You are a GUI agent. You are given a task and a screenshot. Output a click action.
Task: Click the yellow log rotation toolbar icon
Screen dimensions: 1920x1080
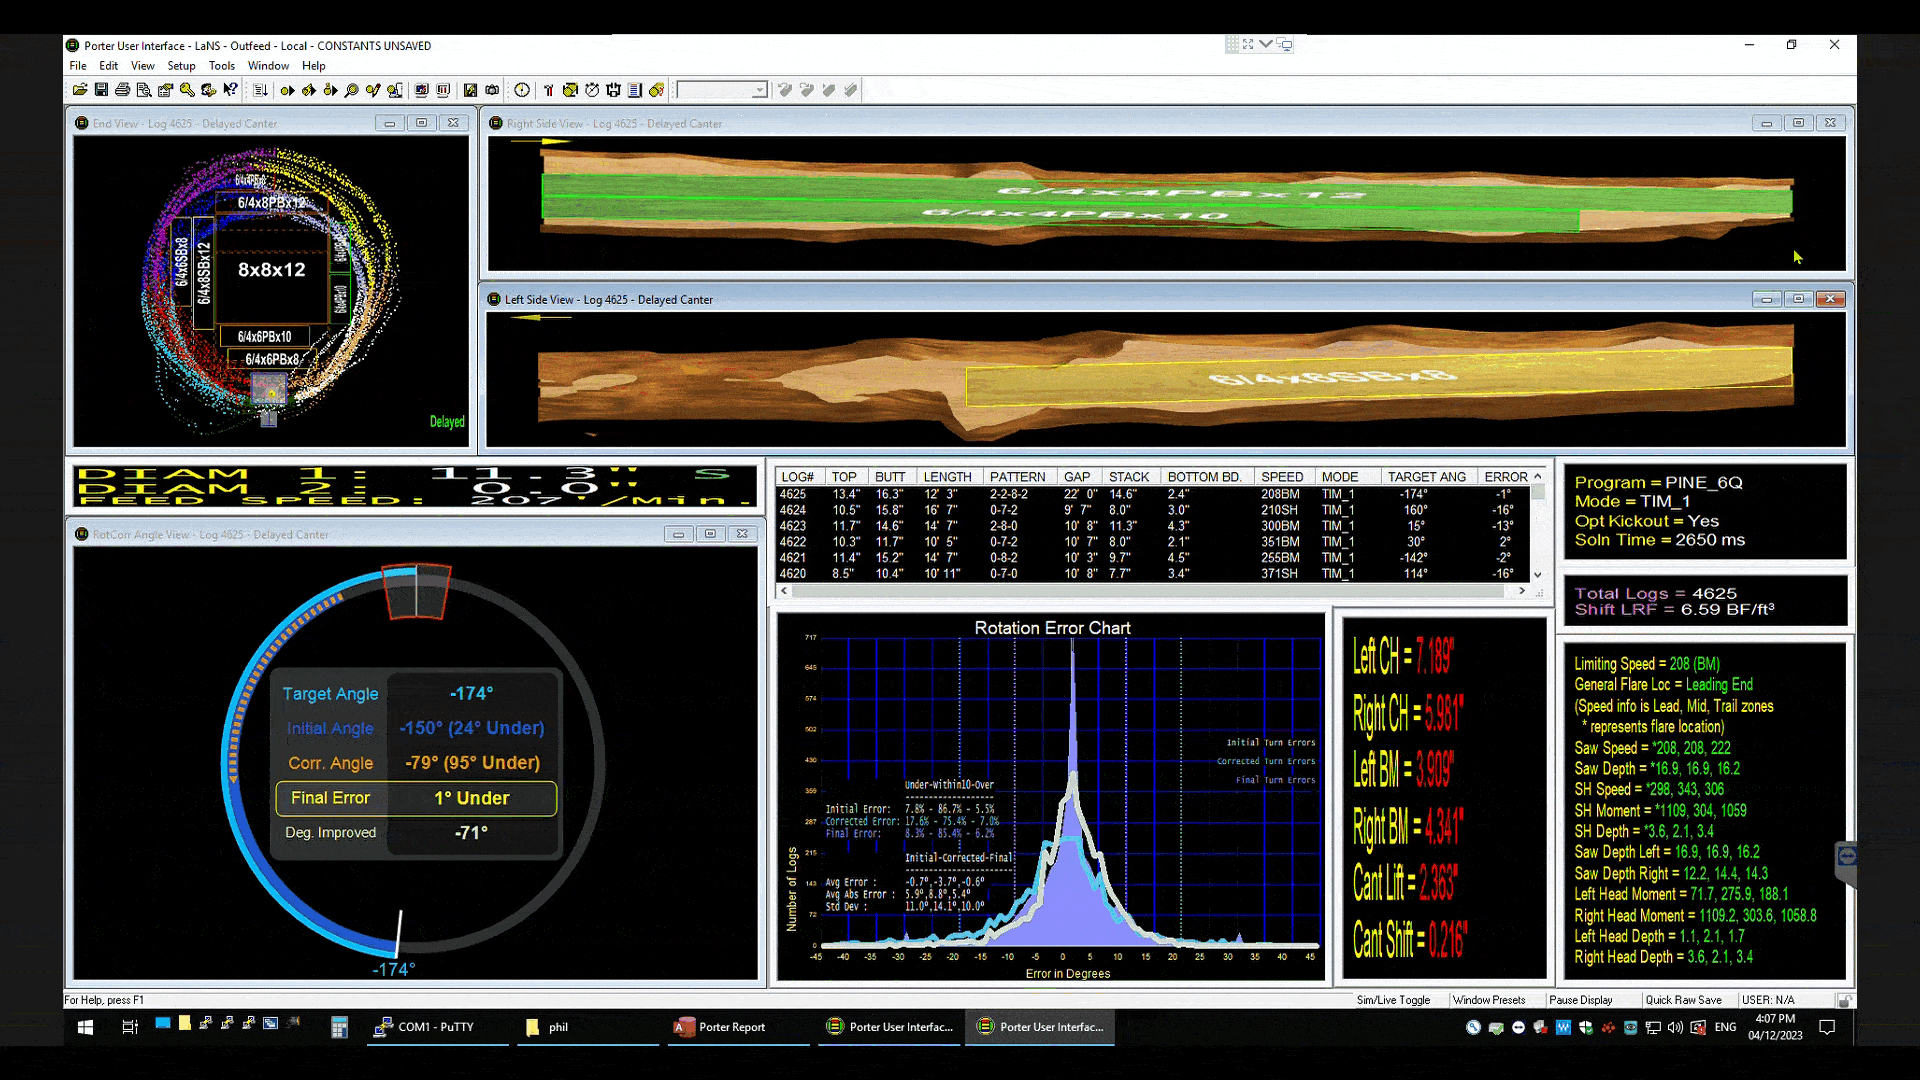pyautogui.click(x=656, y=90)
